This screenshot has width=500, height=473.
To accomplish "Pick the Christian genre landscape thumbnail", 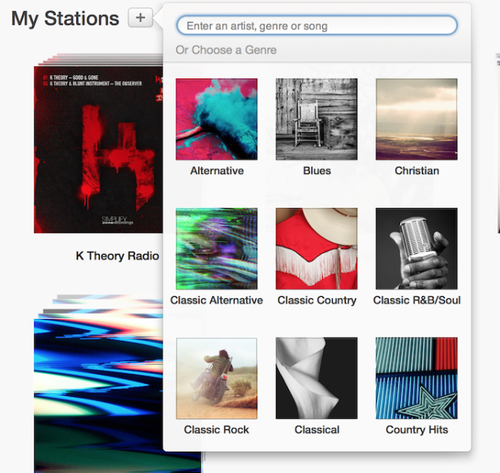I will point(417,119).
